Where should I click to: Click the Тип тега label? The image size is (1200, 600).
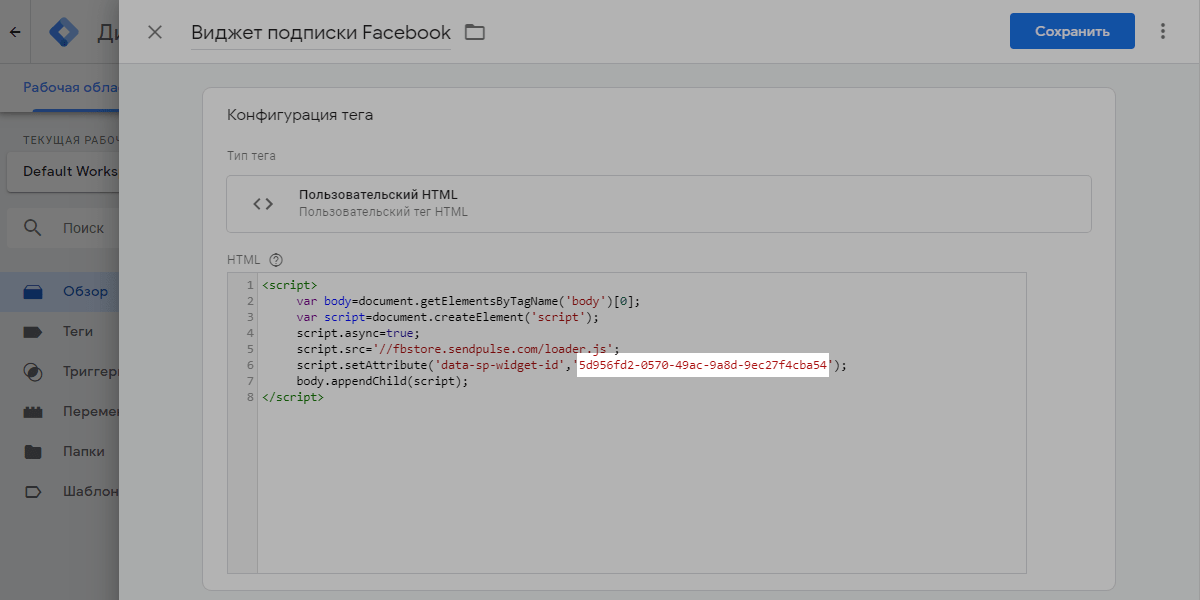252,156
